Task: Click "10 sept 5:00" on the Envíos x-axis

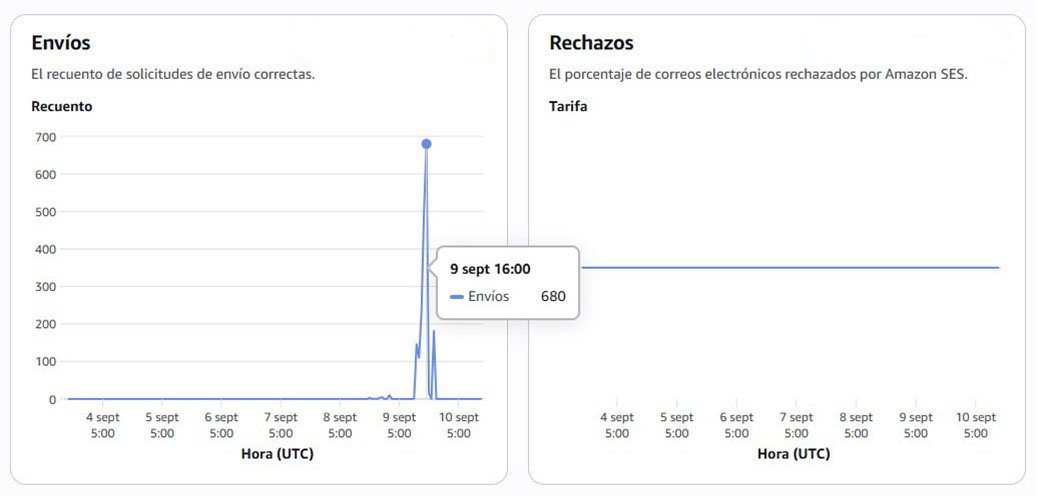Action: 459,425
